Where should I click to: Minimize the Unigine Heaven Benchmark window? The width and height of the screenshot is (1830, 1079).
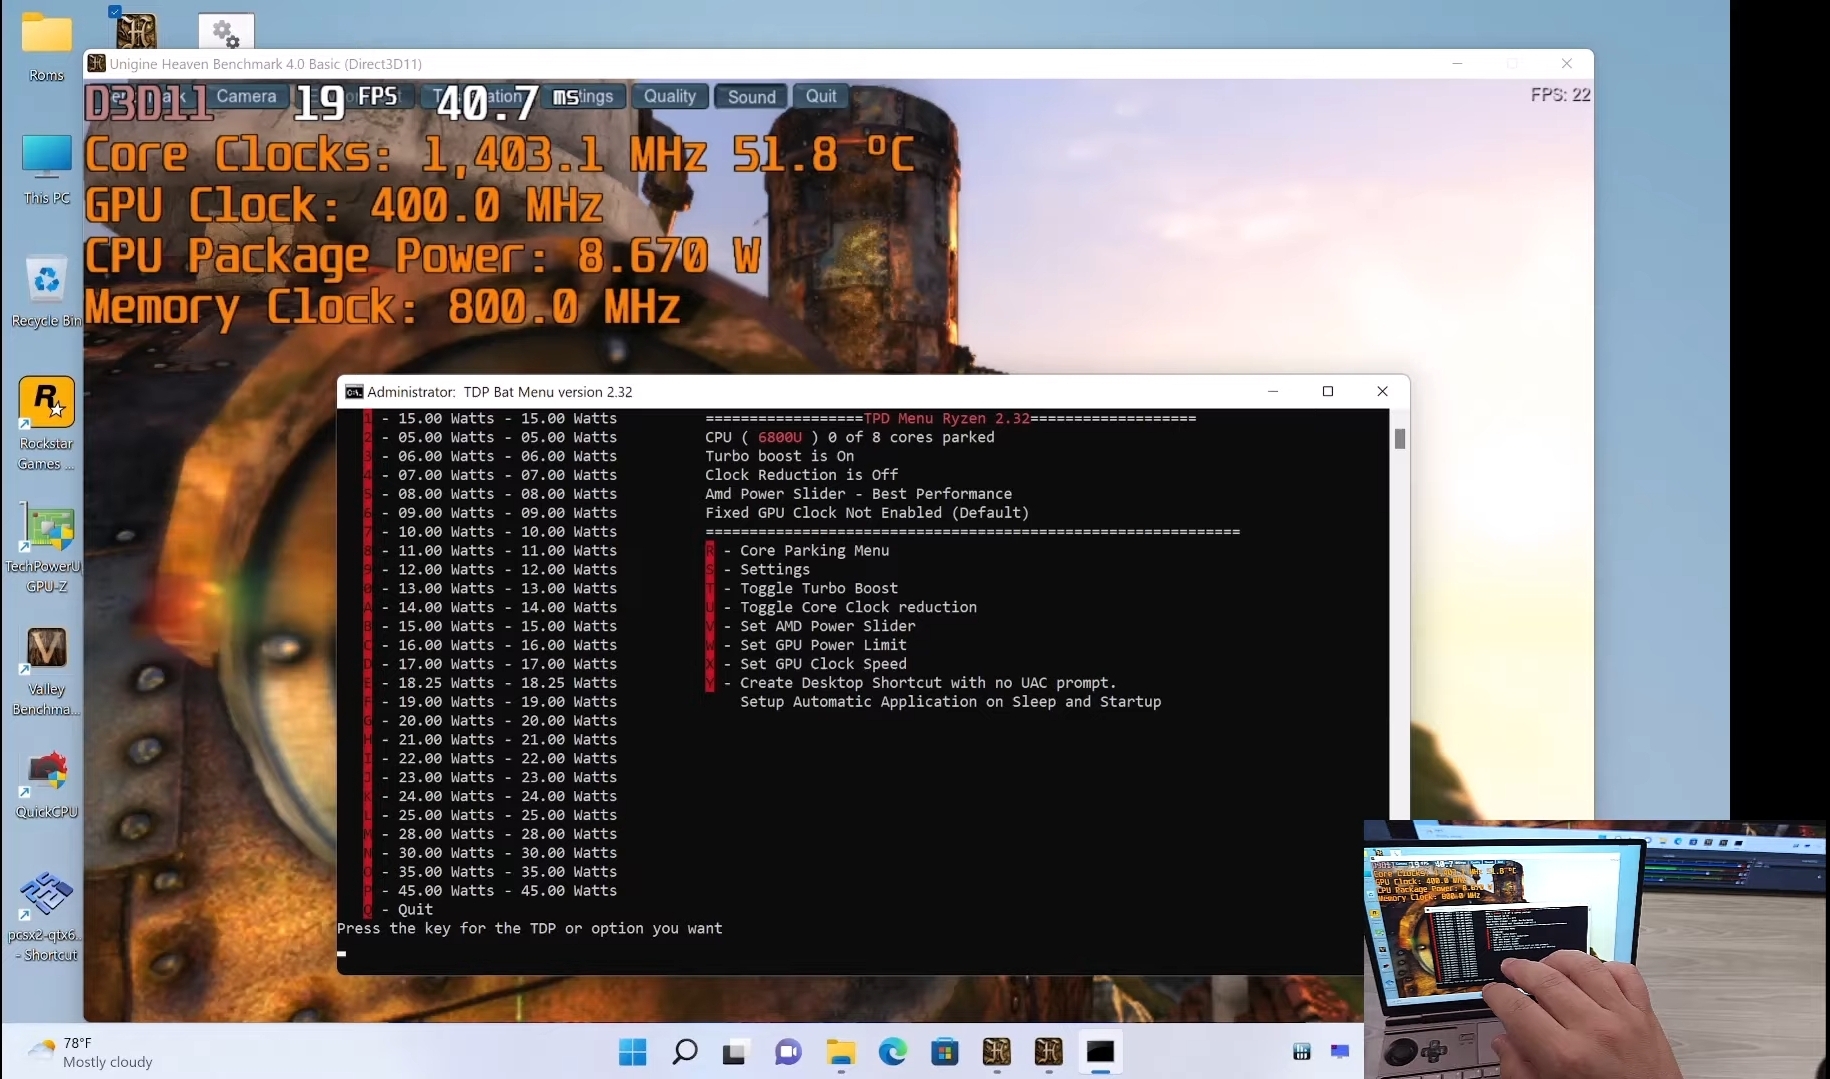click(x=1457, y=63)
